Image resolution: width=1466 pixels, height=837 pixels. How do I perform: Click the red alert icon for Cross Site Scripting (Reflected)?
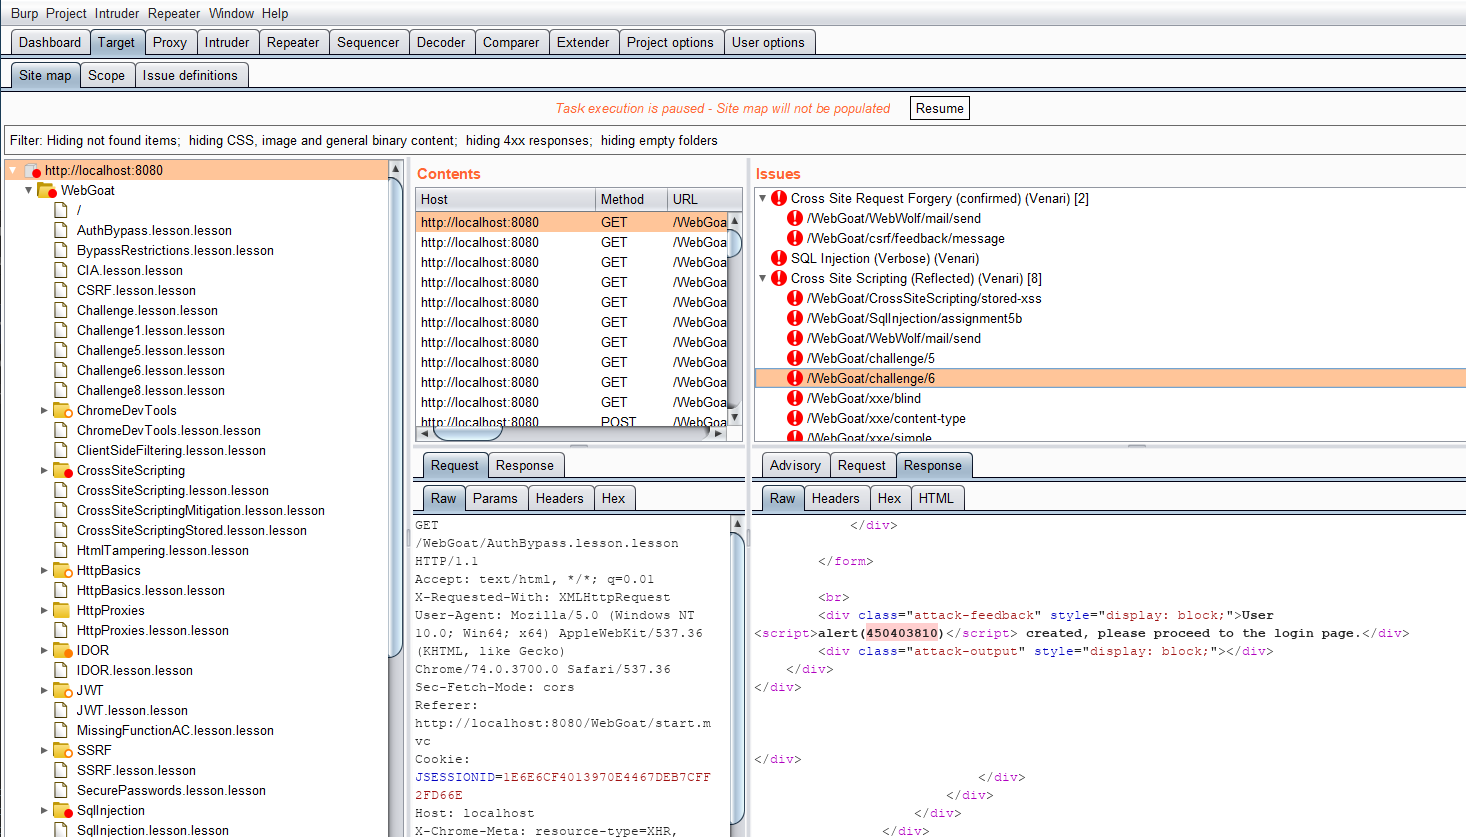click(779, 278)
